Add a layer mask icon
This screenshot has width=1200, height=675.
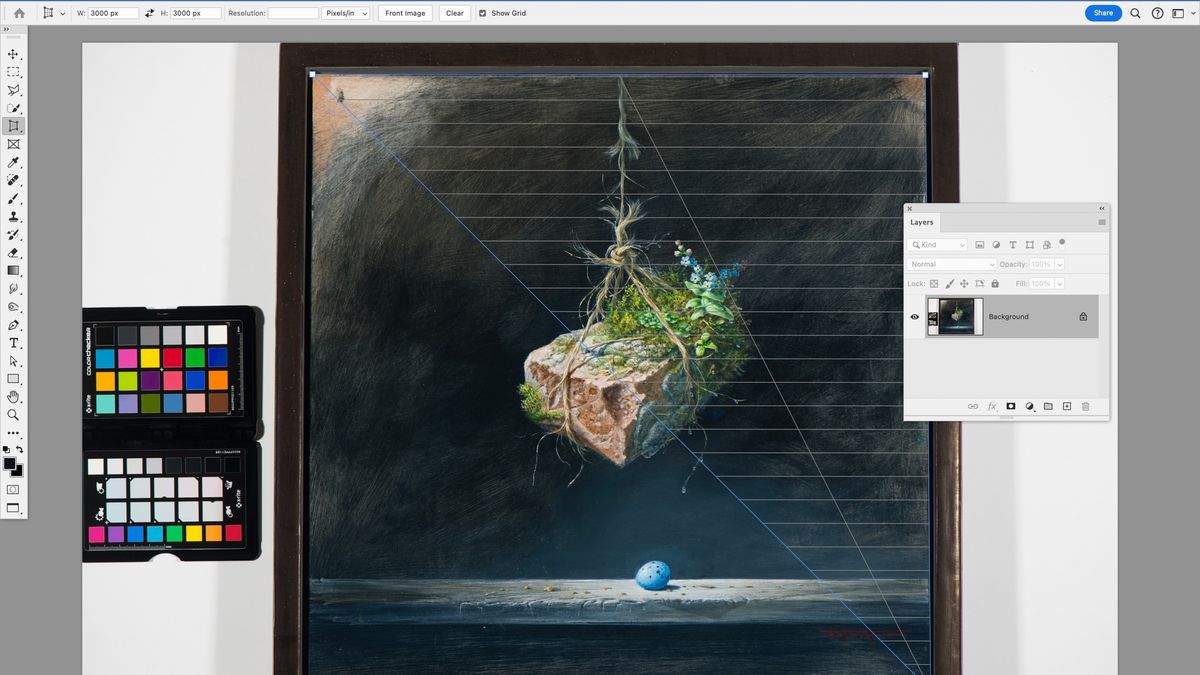(x=1010, y=406)
